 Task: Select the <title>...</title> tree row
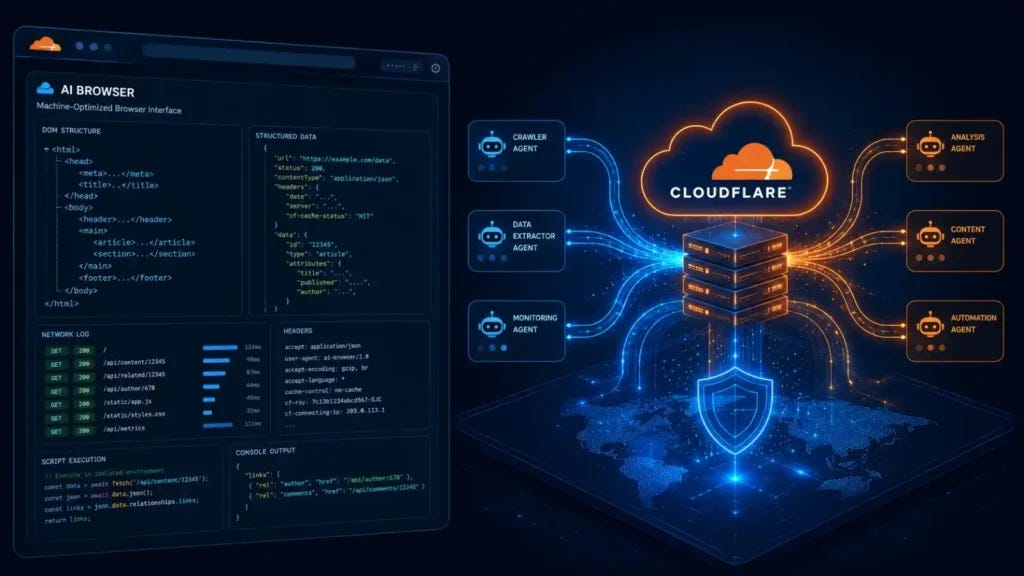[x=119, y=185]
